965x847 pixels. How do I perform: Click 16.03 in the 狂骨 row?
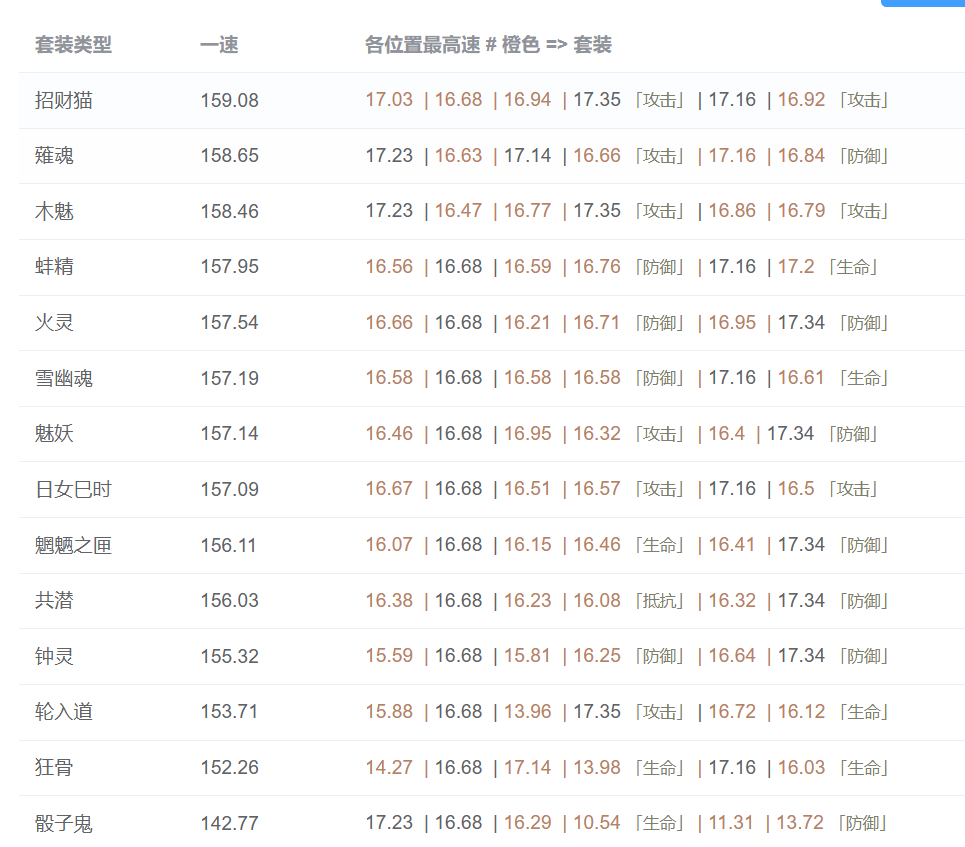[801, 767]
